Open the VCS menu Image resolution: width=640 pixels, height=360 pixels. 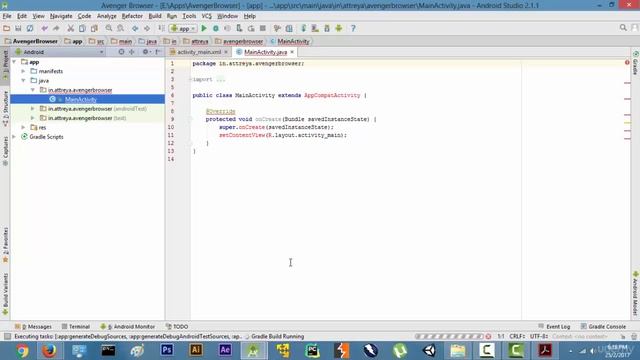[x=207, y=16]
